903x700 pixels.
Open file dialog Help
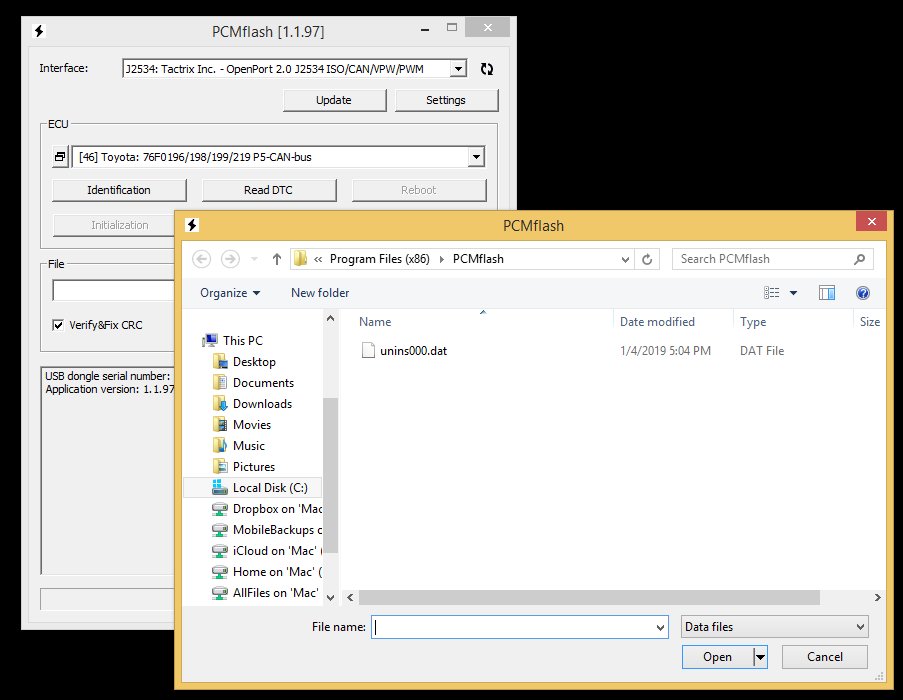point(863,293)
